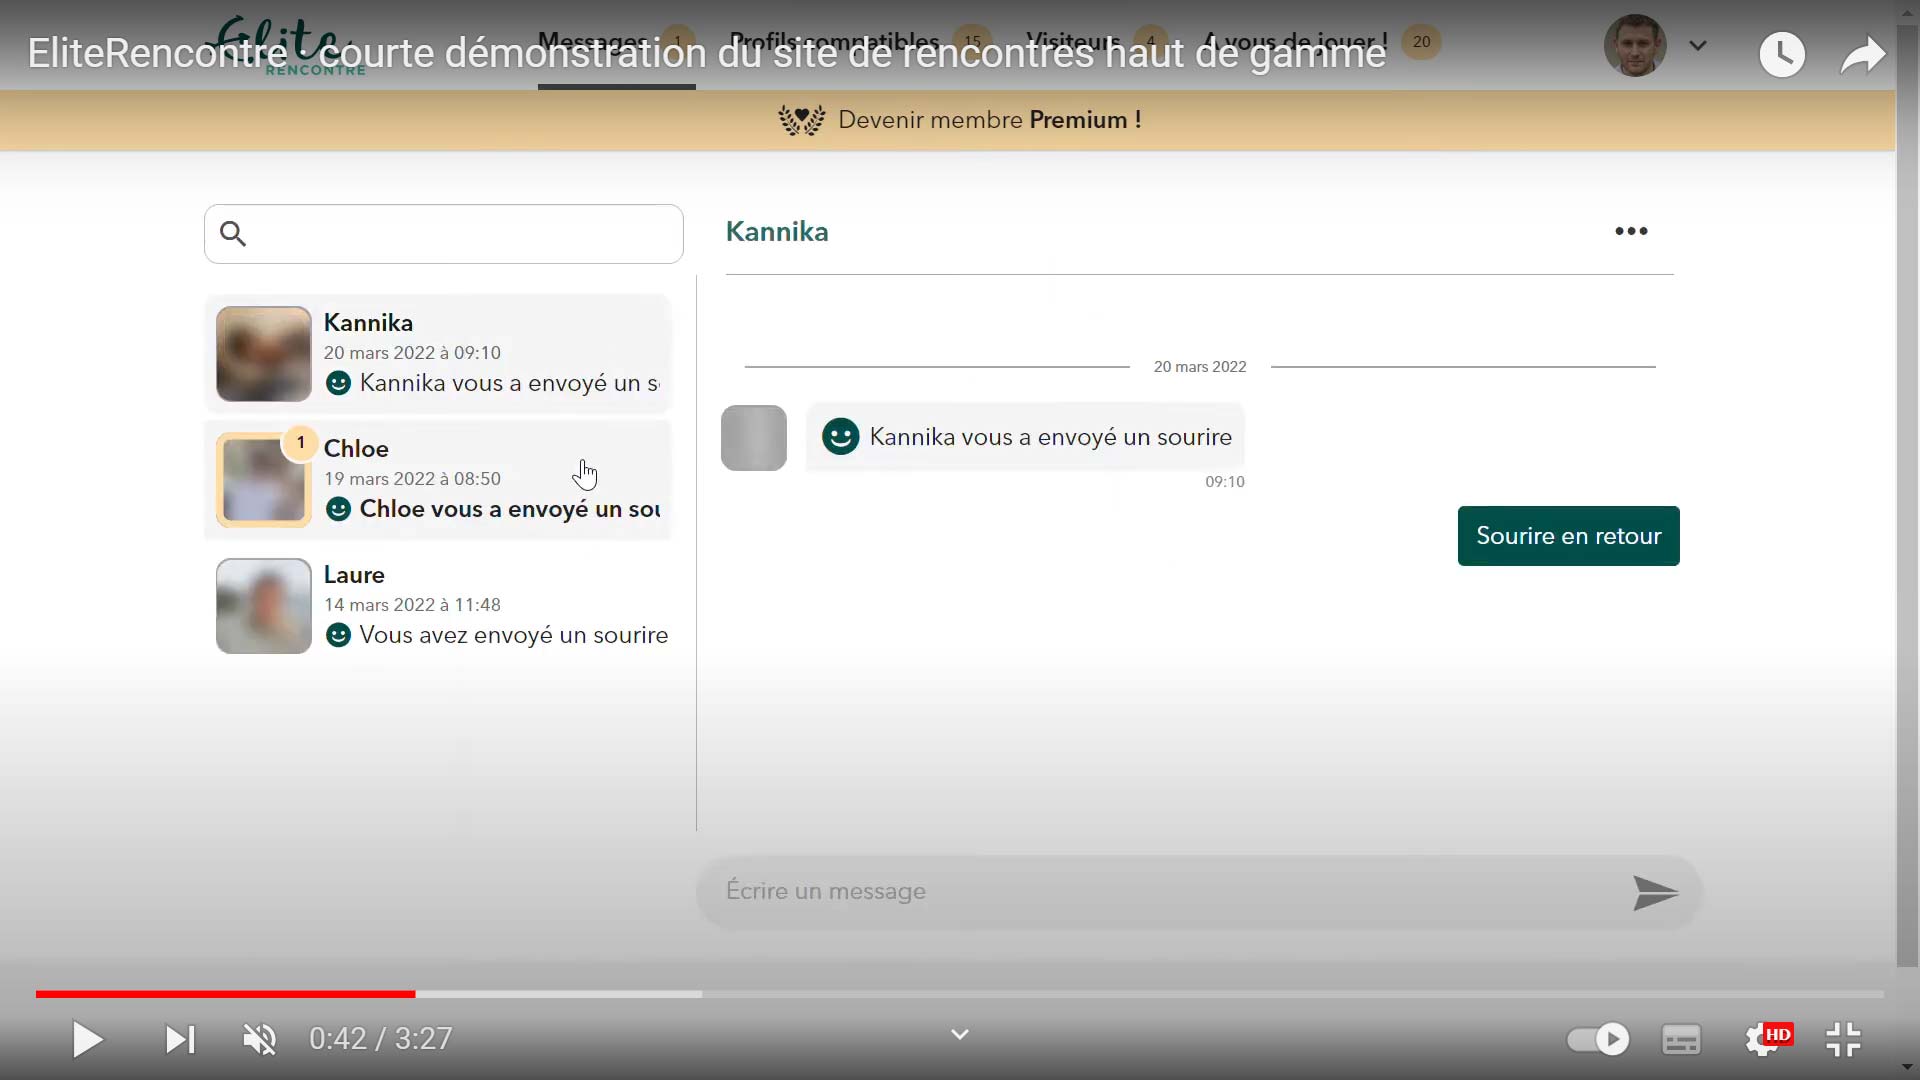Select the Chloe conversation name
The width and height of the screenshot is (1920, 1080).
[x=356, y=449]
